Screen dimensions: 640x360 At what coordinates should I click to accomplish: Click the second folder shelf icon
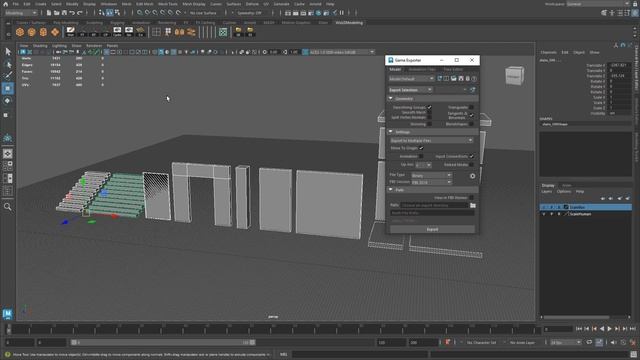pyautogui.click(x=250, y=32)
